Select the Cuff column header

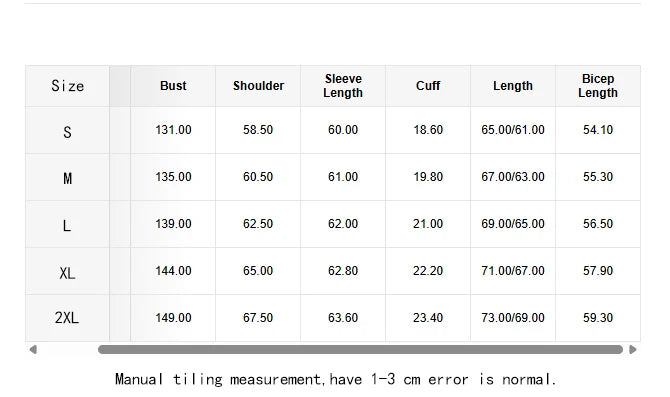click(x=428, y=86)
